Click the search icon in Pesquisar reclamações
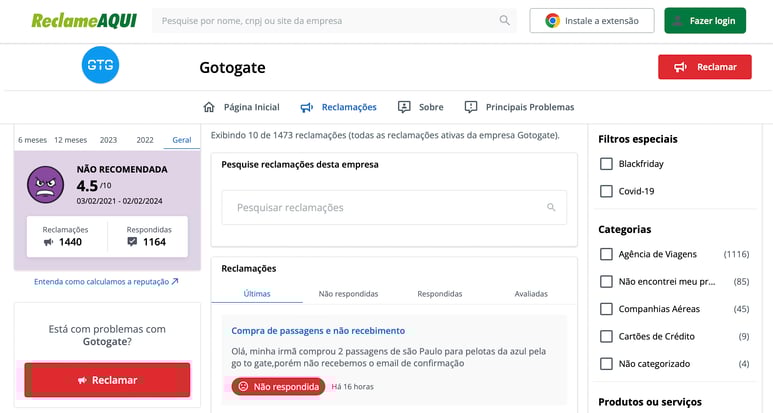Image resolution: width=773 pixels, height=413 pixels. click(551, 207)
